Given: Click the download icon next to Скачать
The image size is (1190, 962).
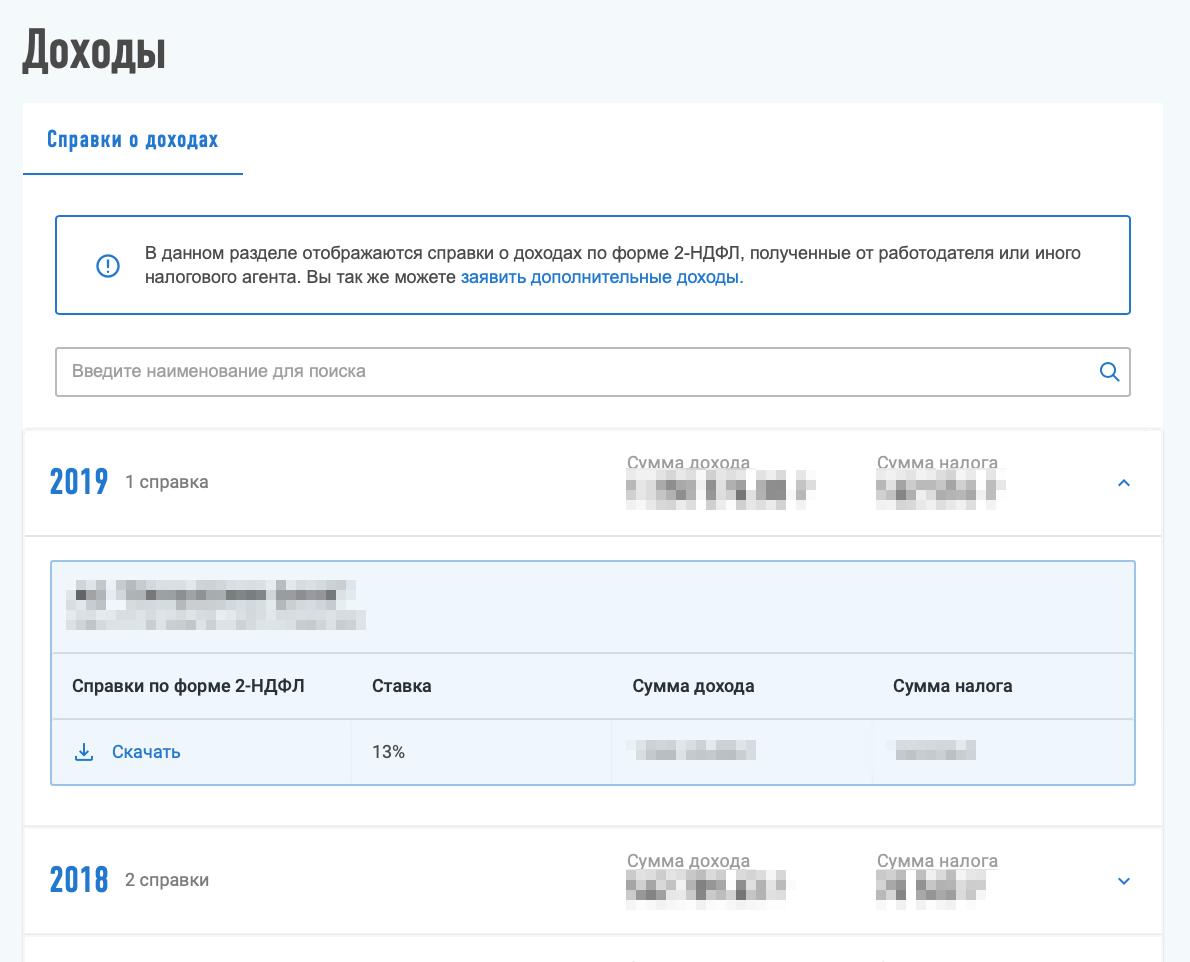Looking at the screenshot, I should [84, 752].
